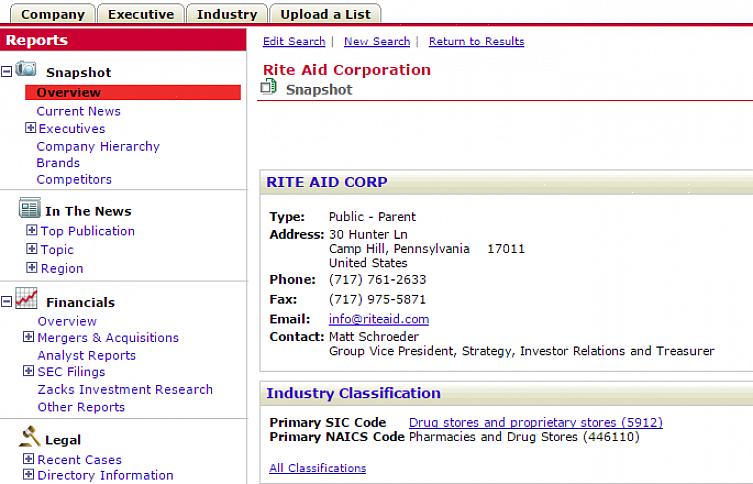Switch to the Company tab

tap(53, 14)
